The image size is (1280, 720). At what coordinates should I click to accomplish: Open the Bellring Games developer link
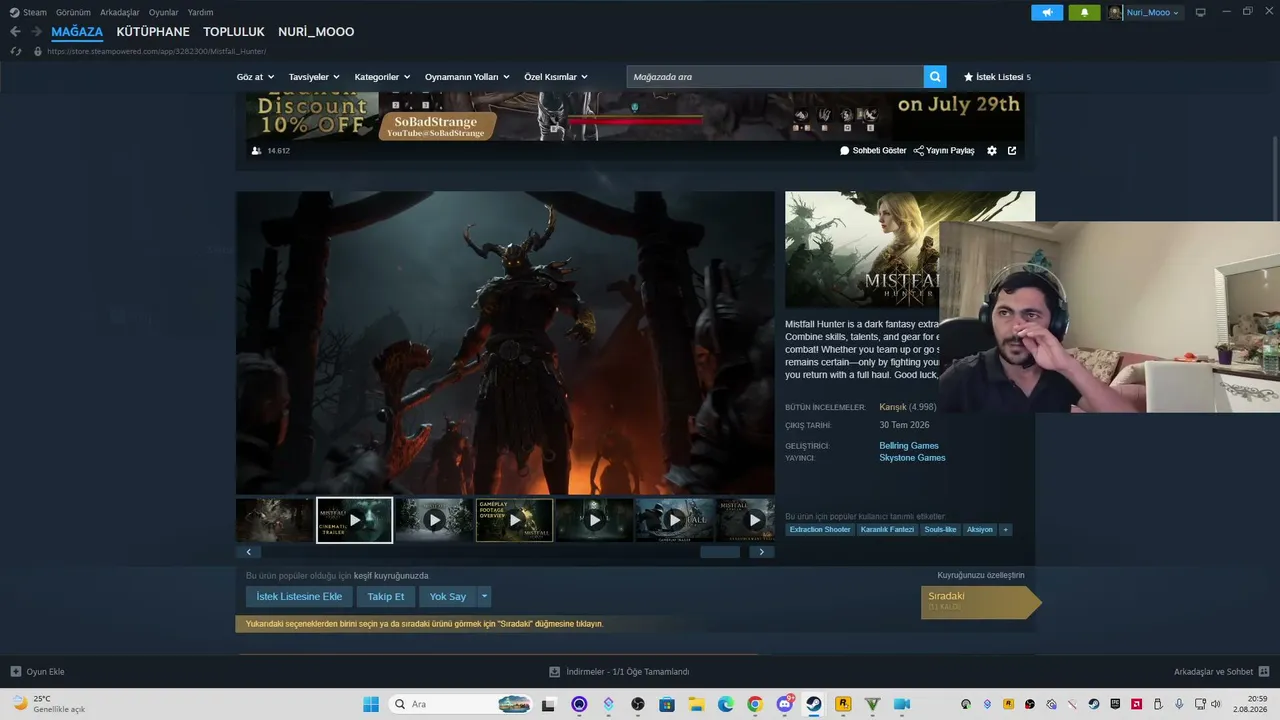pos(909,446)
